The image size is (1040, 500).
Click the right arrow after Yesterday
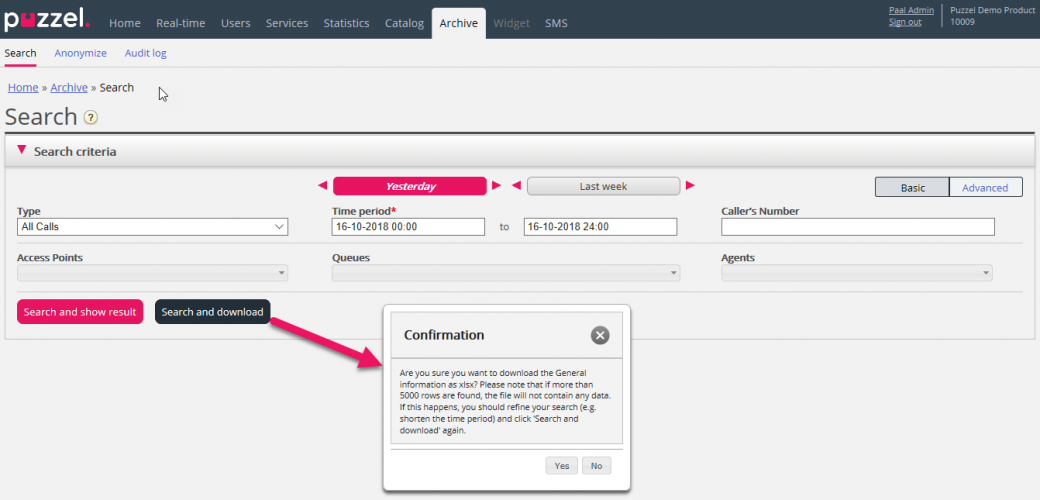coord(497,186)
